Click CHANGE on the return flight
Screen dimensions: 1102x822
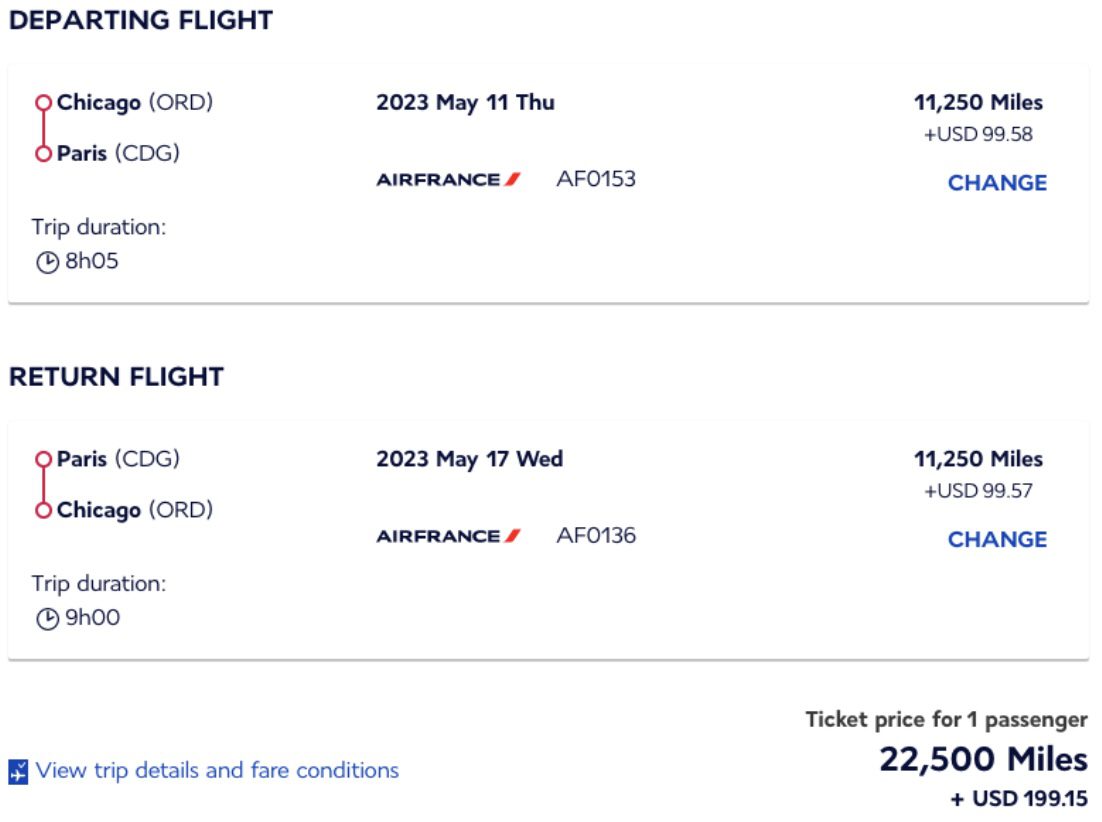tap(996, 538)
